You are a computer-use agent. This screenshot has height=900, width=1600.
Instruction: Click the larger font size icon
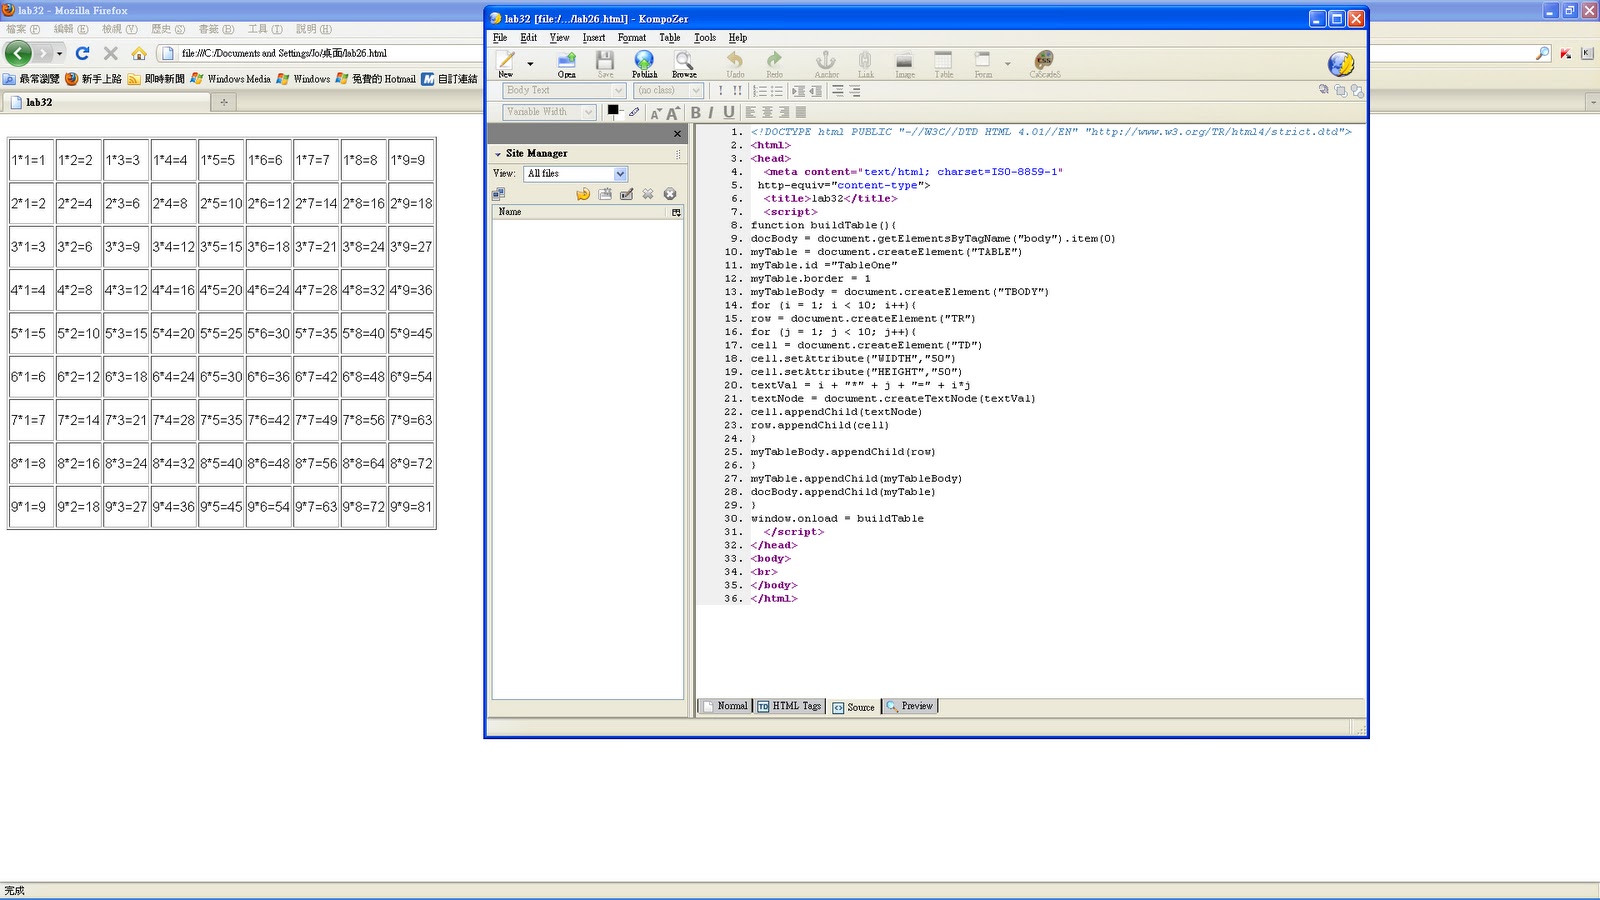pyautogui.click(x=673, y=113)
